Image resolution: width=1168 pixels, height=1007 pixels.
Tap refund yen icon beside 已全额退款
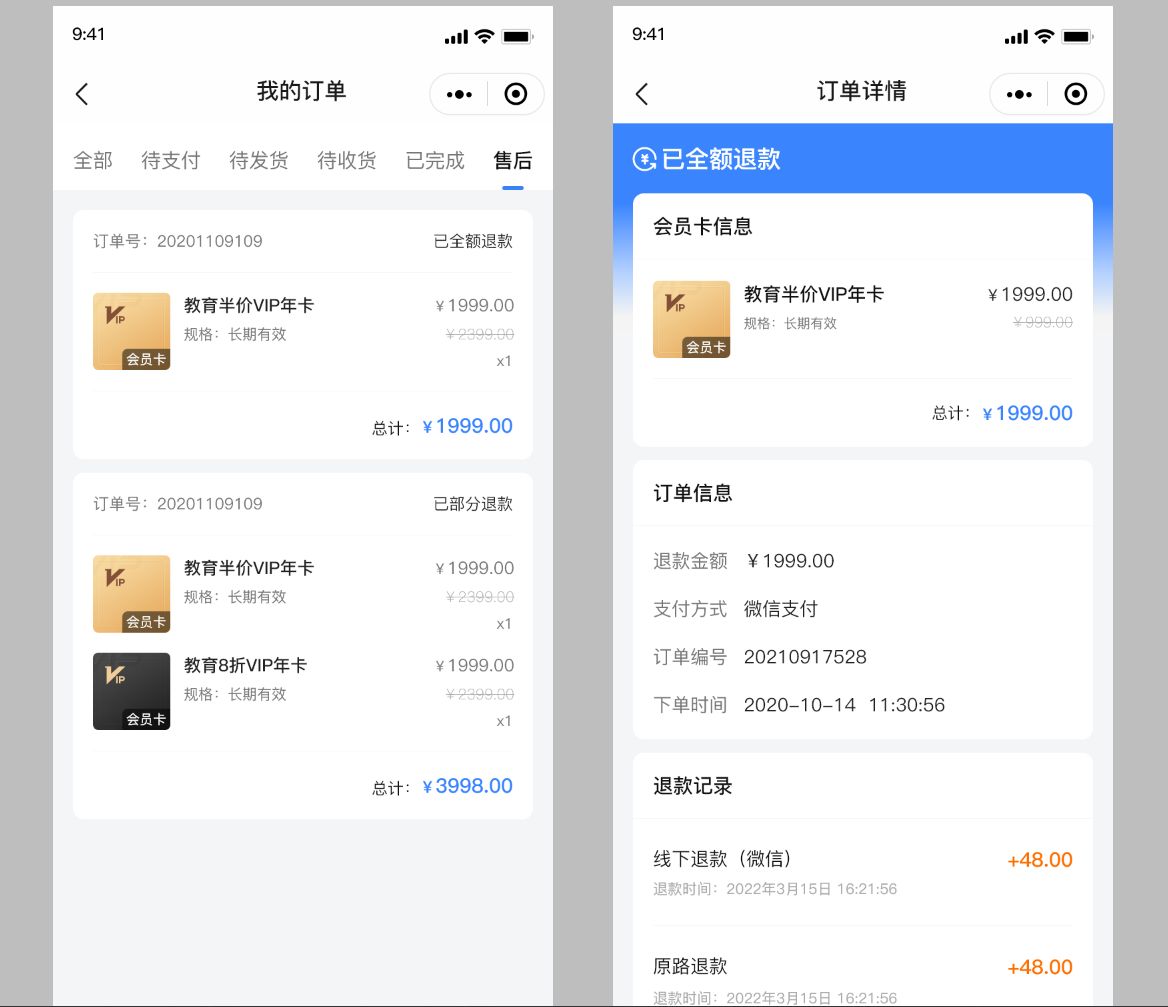pyautogui.click(x=645, y=159)
